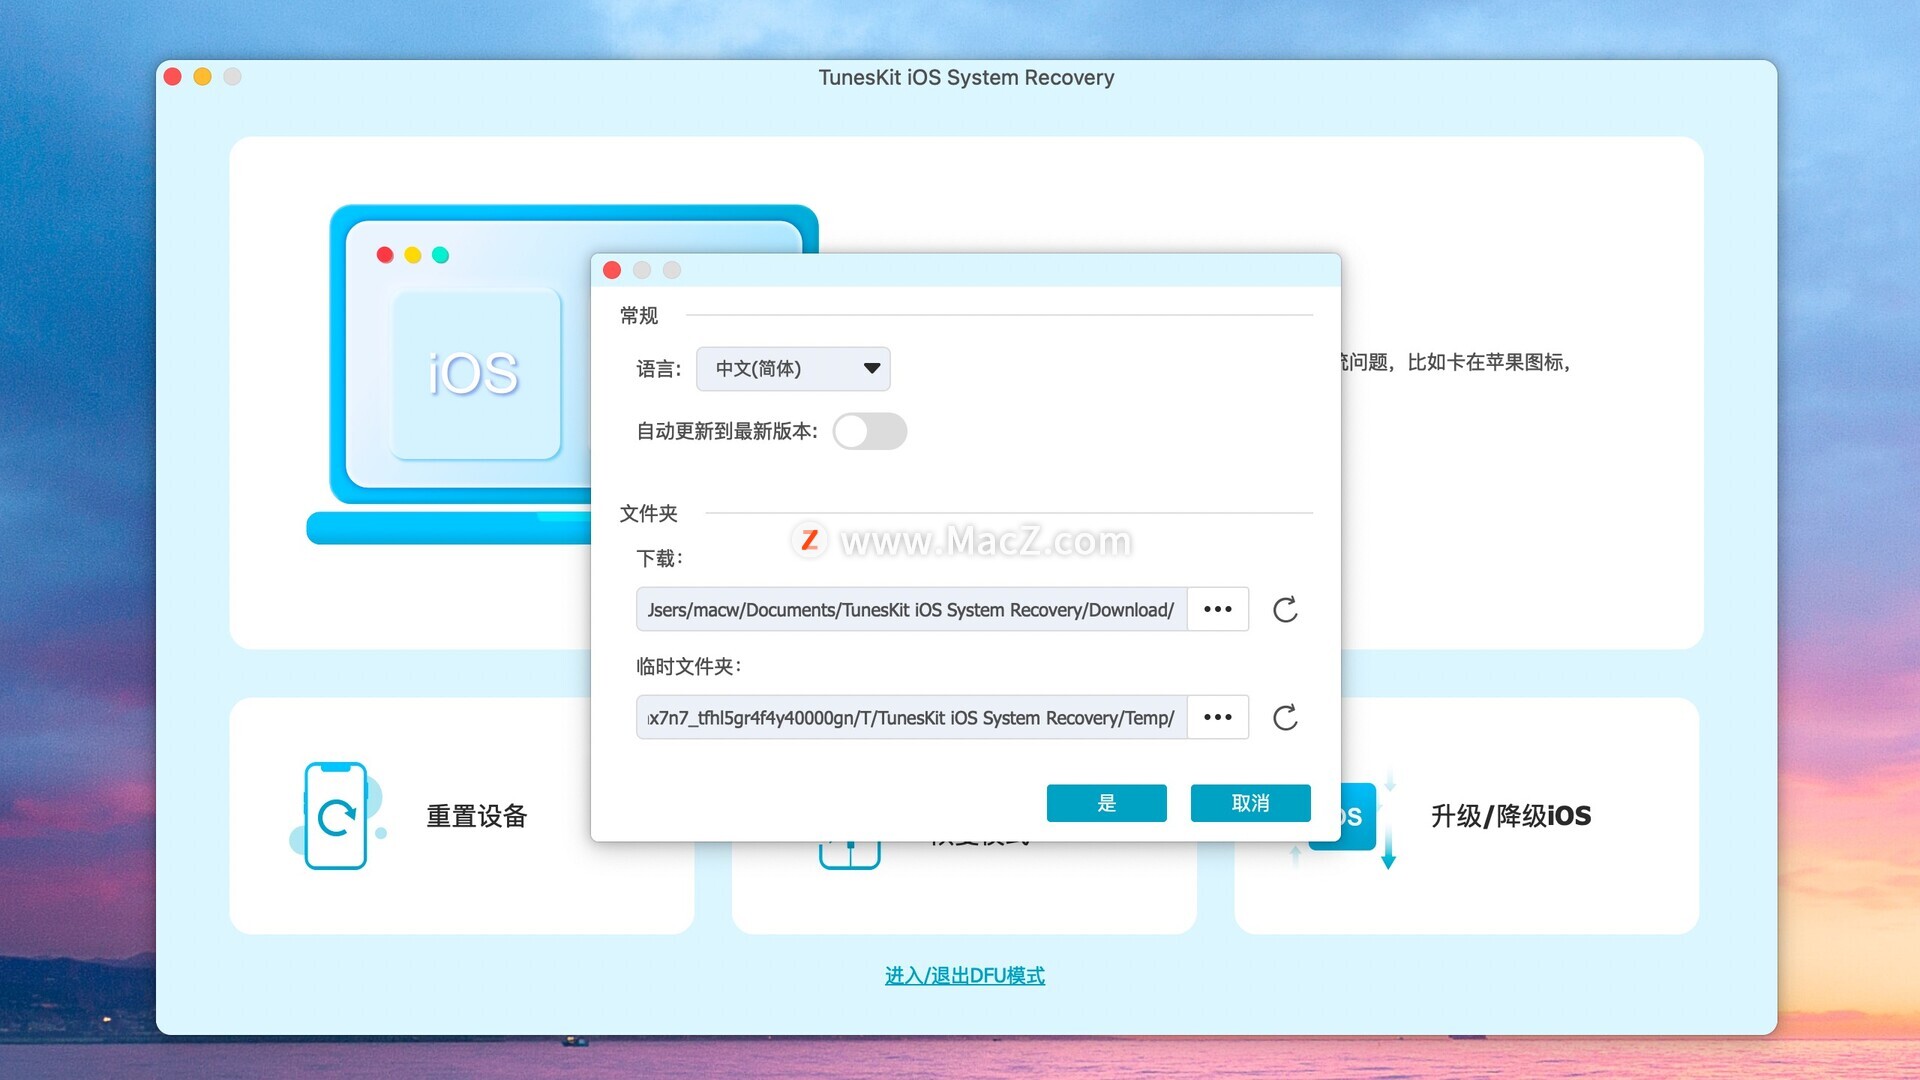Browse for temp folder with ellipsis button
This screenshot has height=1080, width=1920.
pyautogui.click(x=1218, y=717)
